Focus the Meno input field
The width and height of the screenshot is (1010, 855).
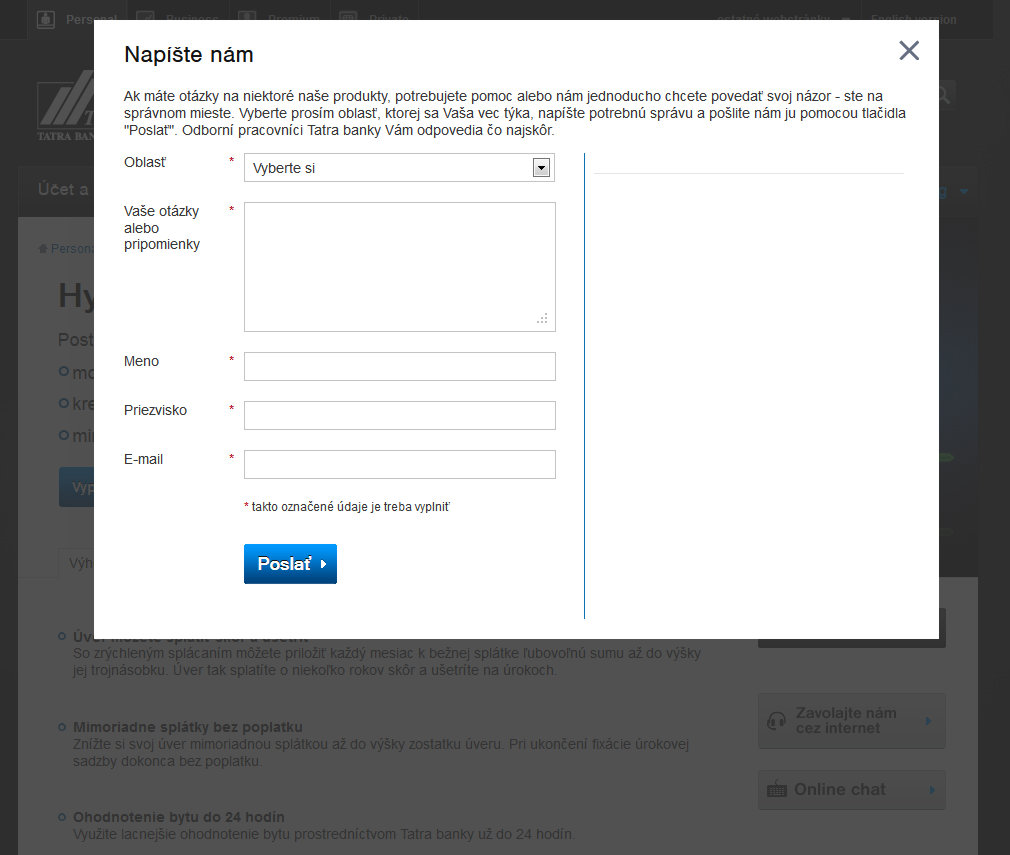(399, 366)
